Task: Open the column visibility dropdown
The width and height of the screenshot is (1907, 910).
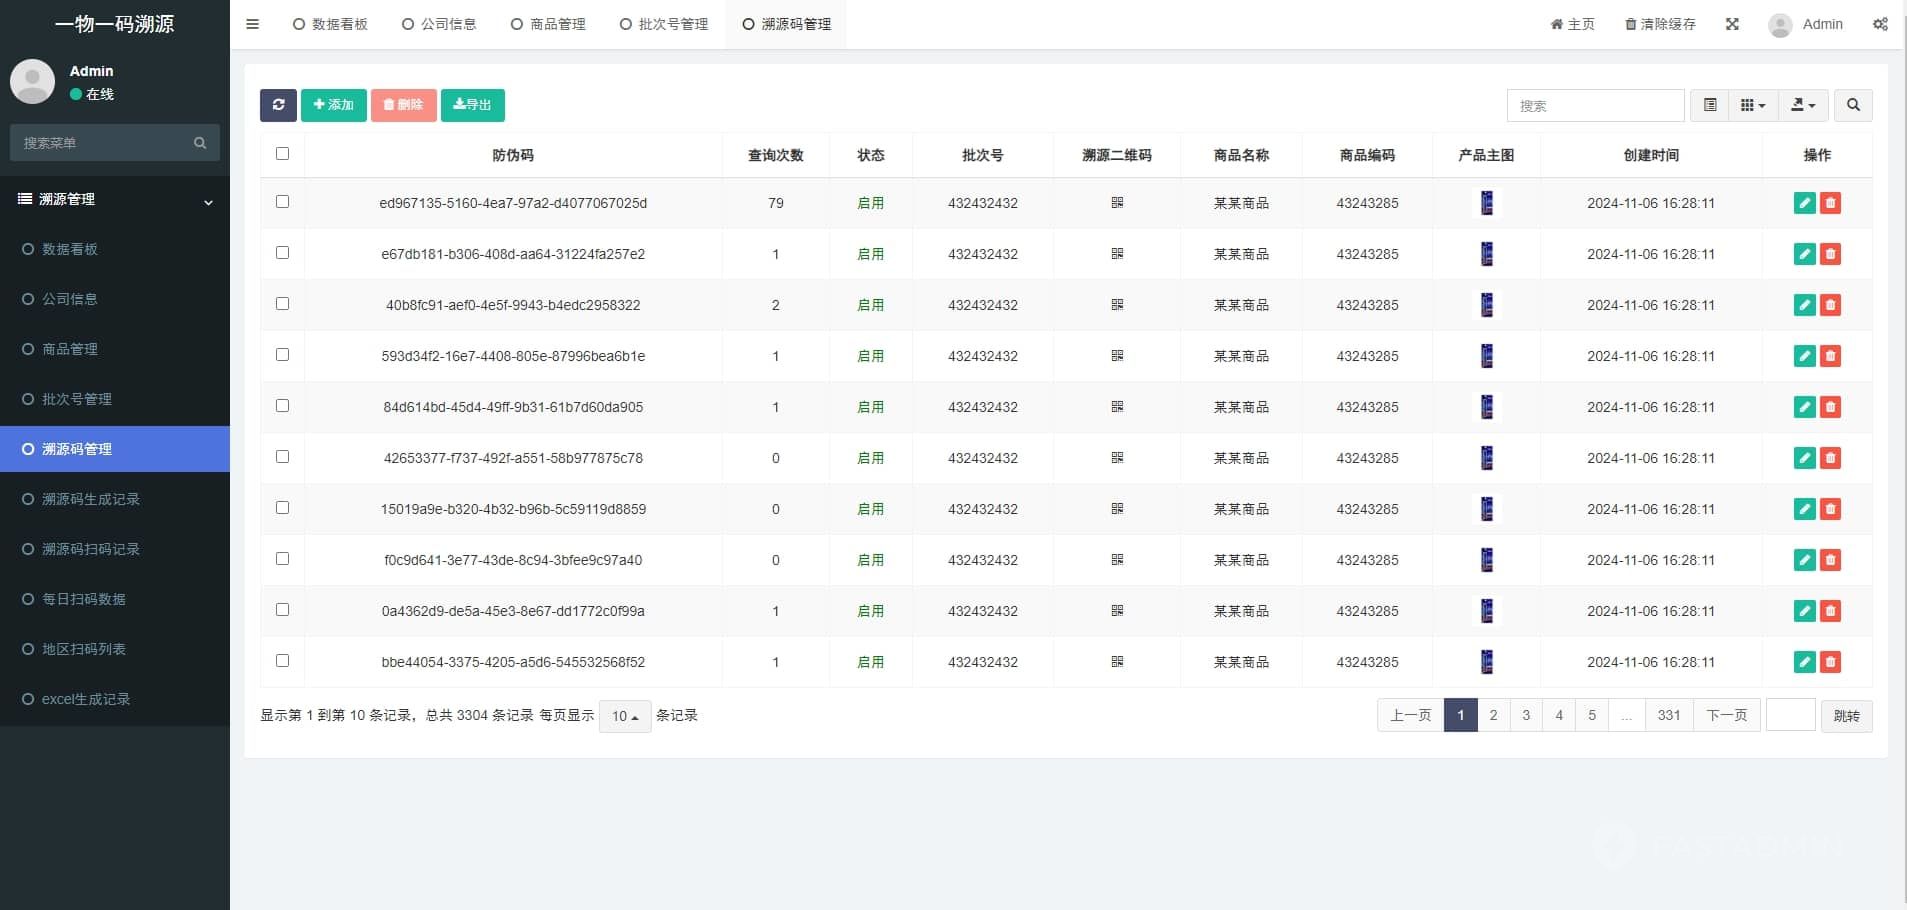Action: point(1753,105)
